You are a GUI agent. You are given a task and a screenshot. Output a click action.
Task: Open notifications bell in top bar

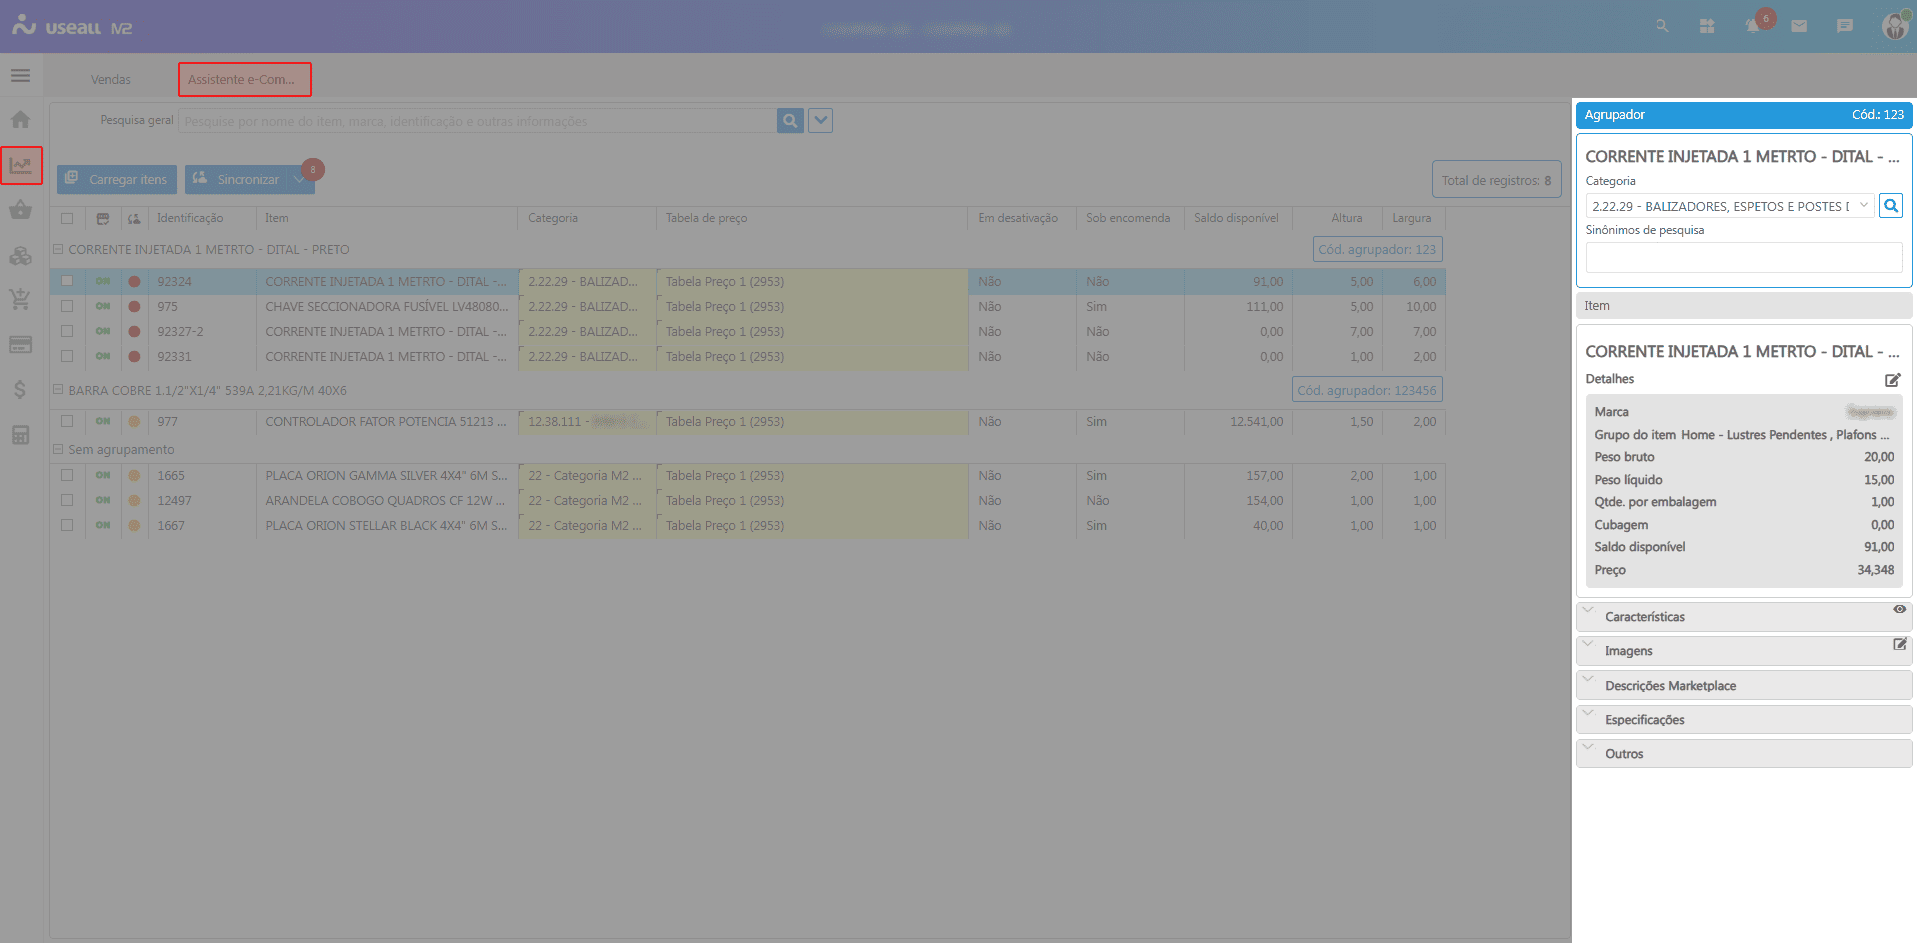[1753, 26]
